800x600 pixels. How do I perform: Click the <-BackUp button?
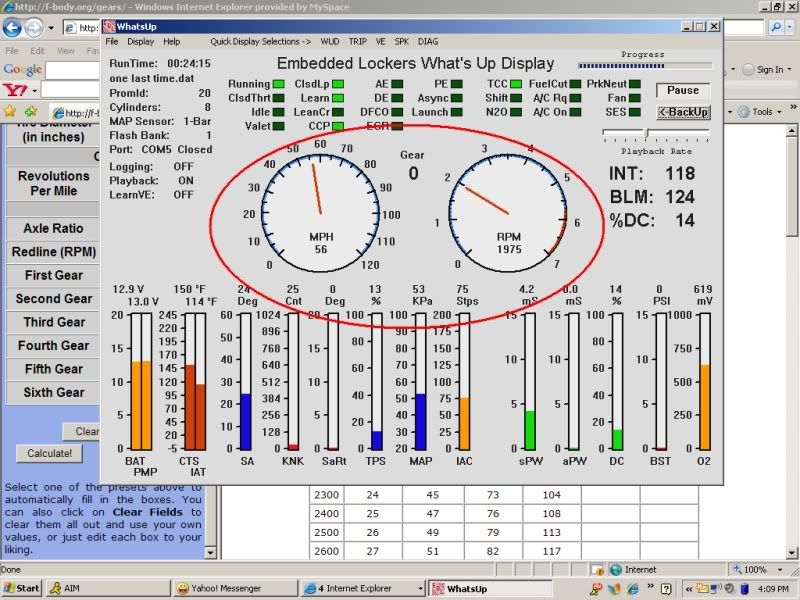pyautogui.click(x=683, y=112)
